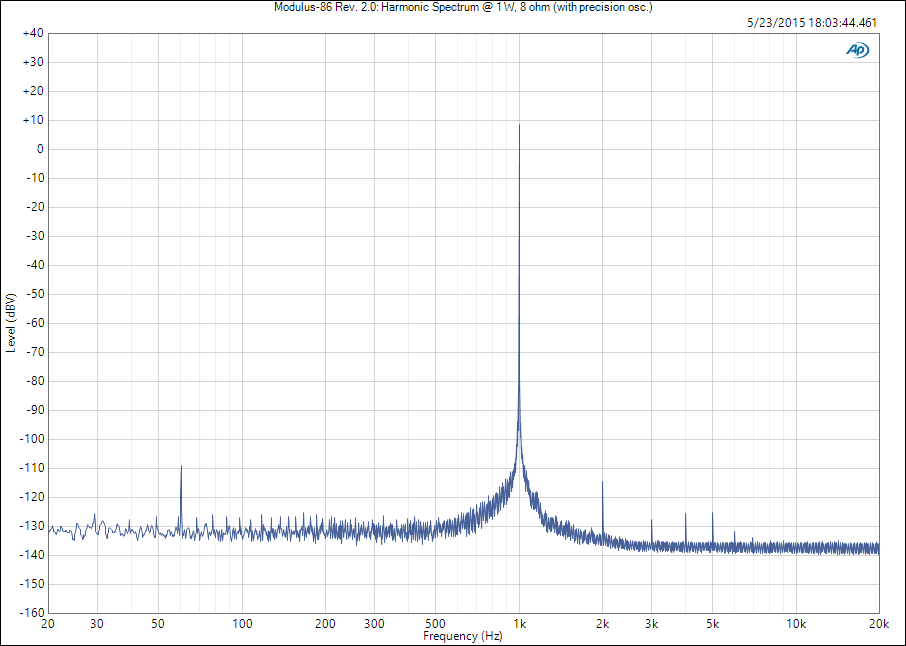Click the +10 Y-axis value
This screenshot has width=906, height=646.
tap(33, 120)
